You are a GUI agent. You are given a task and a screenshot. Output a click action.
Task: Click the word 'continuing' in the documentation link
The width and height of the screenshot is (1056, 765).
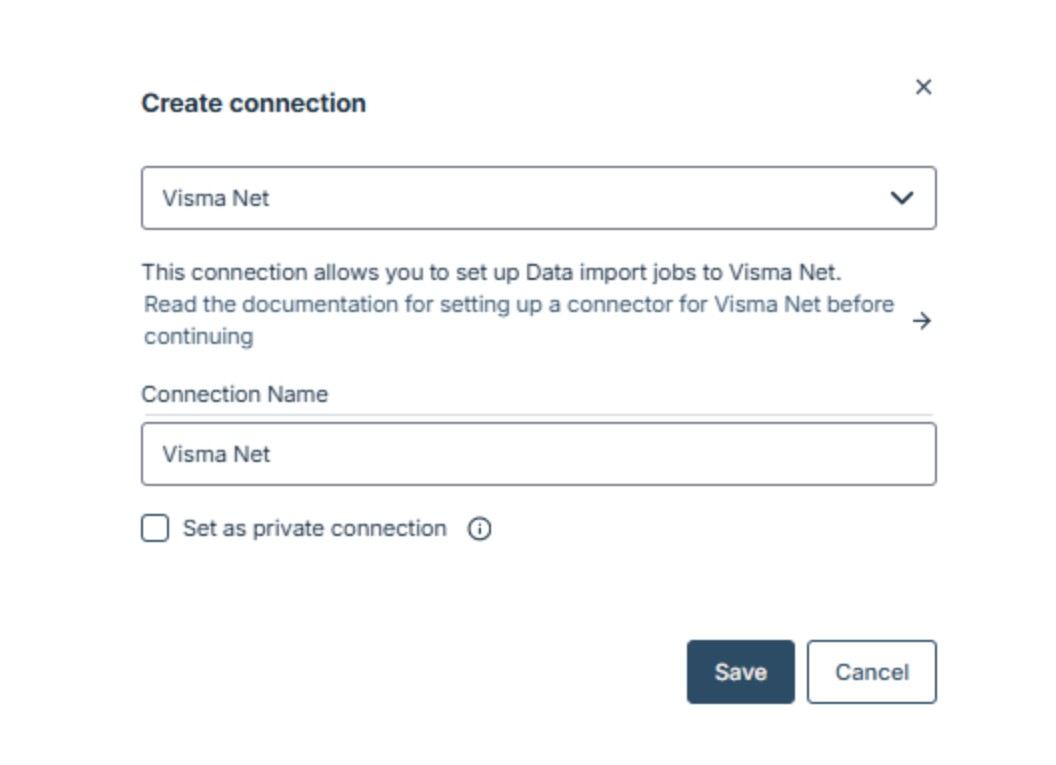coord(198,337)
